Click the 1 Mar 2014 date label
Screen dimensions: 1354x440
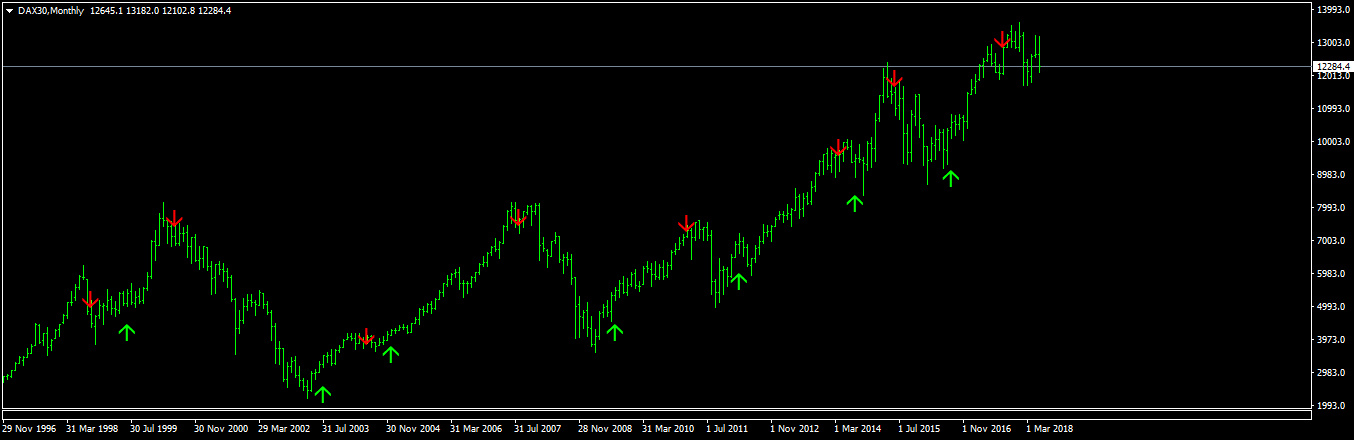[x=858, y=428]
